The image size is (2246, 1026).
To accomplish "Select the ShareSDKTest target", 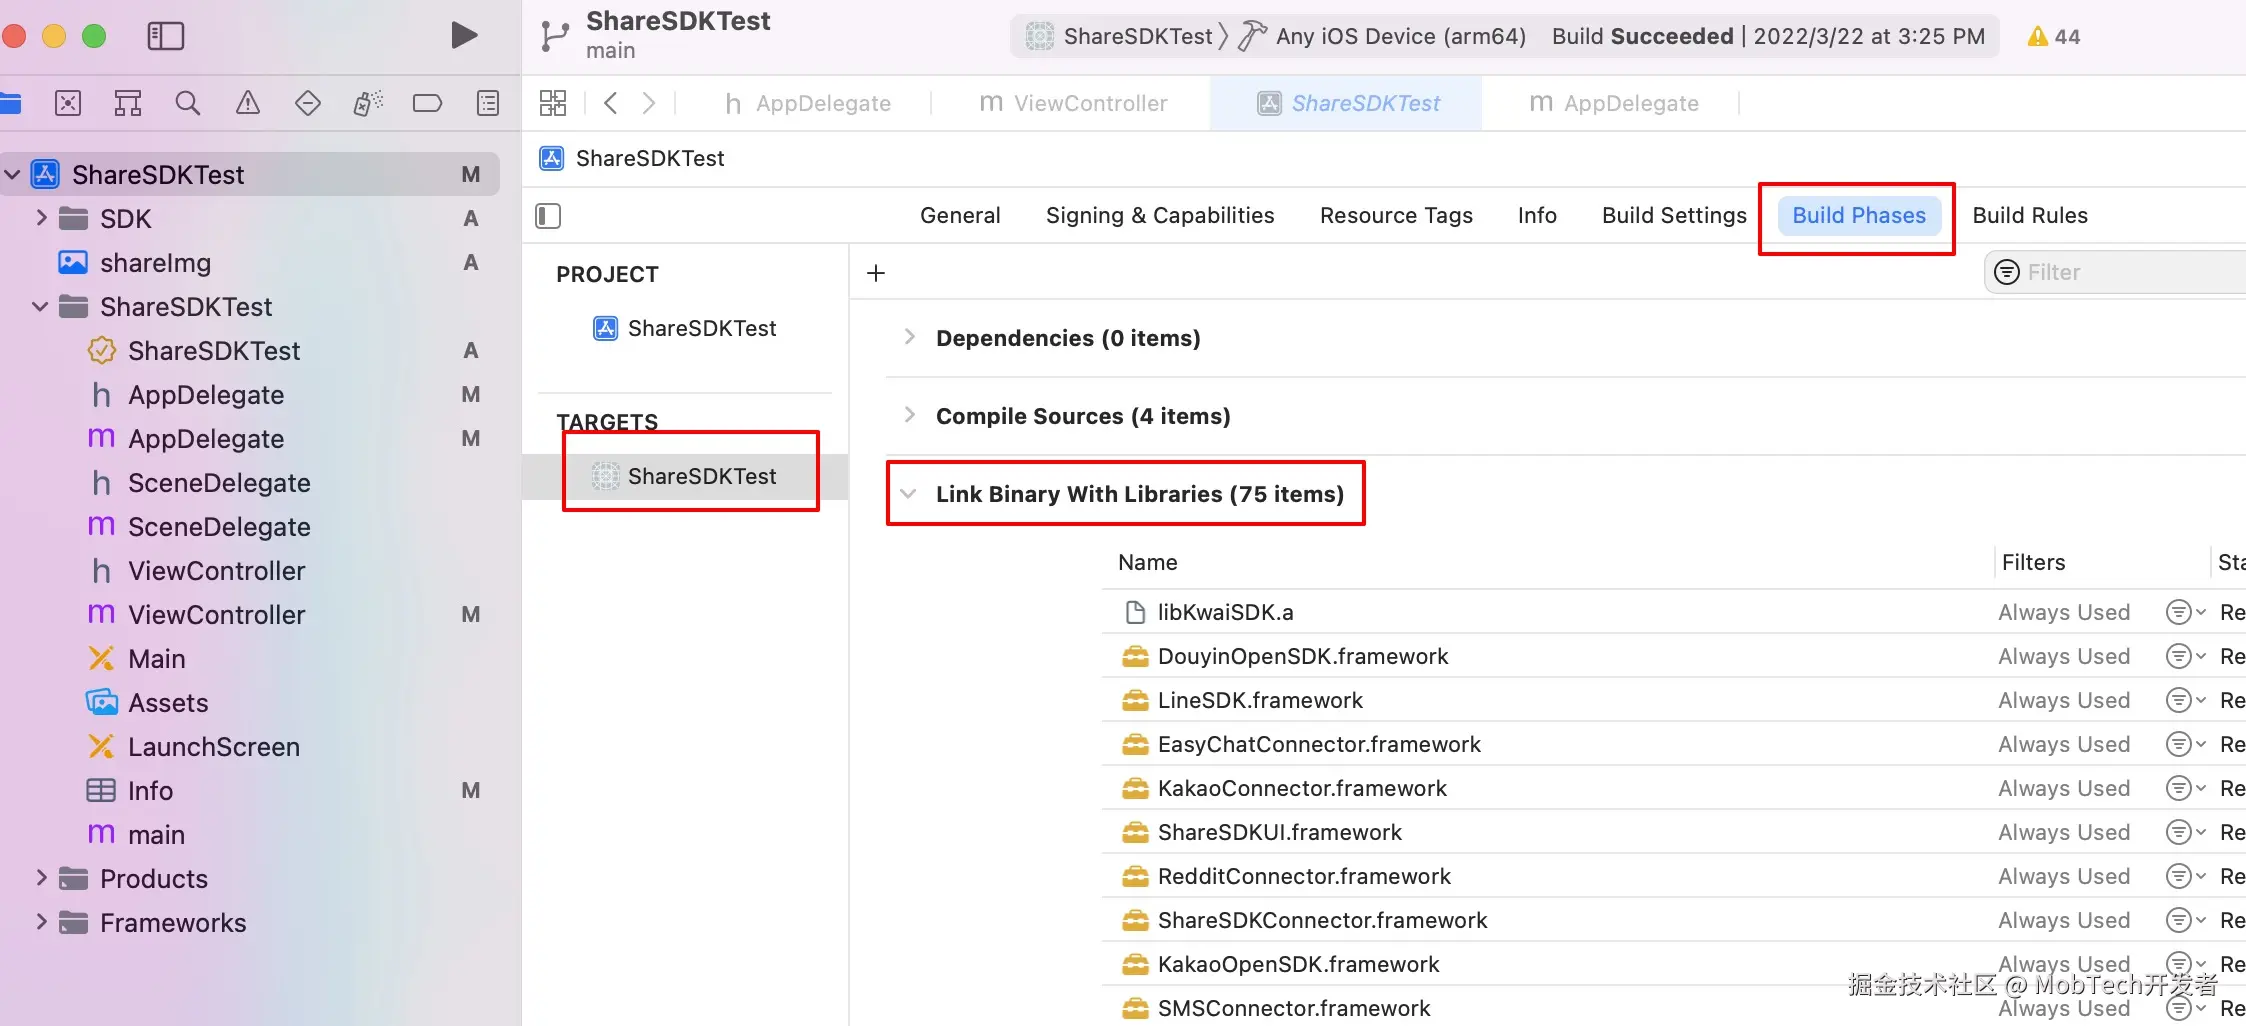I will coord(702,476).
